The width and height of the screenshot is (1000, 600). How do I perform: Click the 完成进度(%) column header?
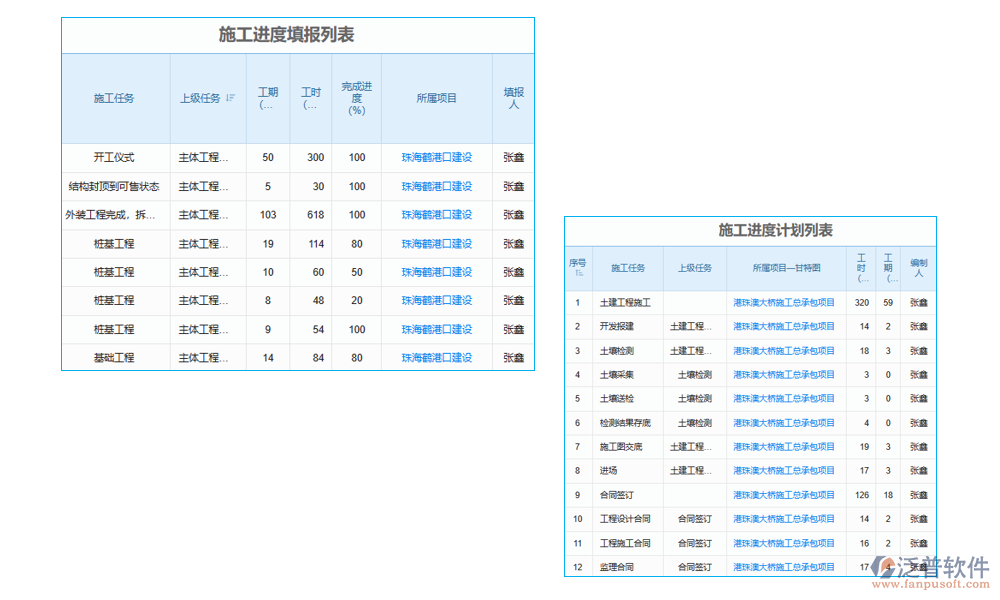click(356, 99)
